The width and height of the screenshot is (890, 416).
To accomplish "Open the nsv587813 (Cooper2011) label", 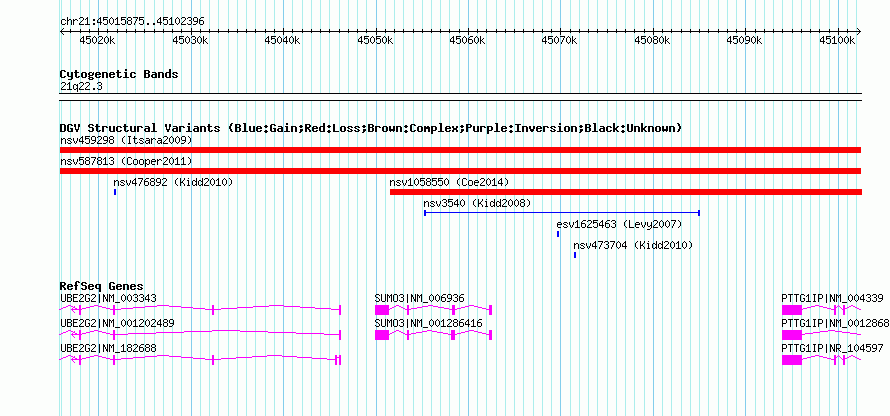I will (126, 161).
